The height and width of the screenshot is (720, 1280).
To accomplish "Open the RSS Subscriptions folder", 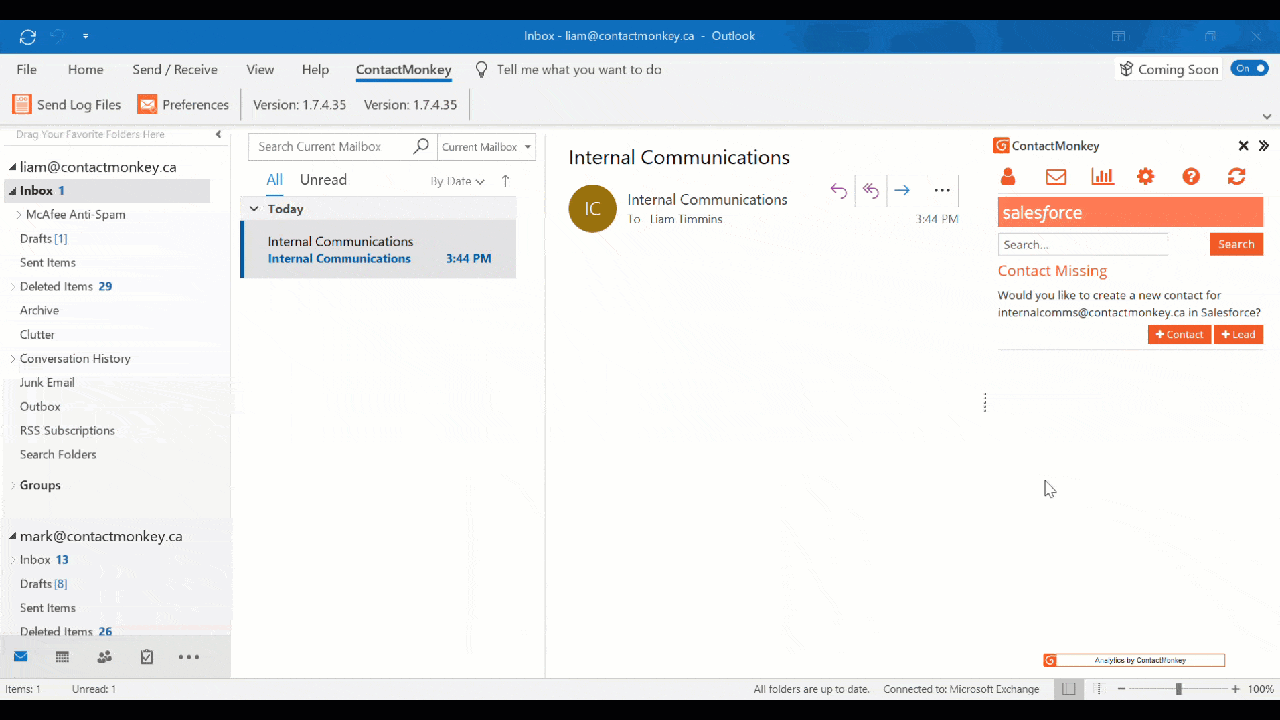I will click(x=67, y=431).
